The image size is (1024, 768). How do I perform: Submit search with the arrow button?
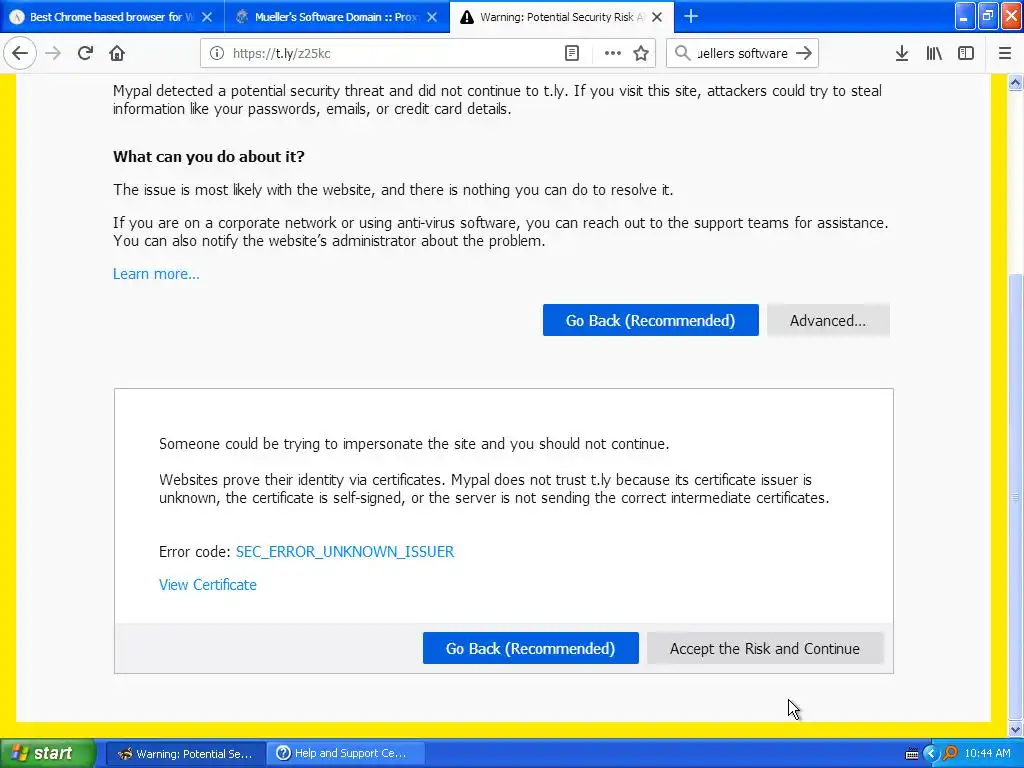pos(804,53)
